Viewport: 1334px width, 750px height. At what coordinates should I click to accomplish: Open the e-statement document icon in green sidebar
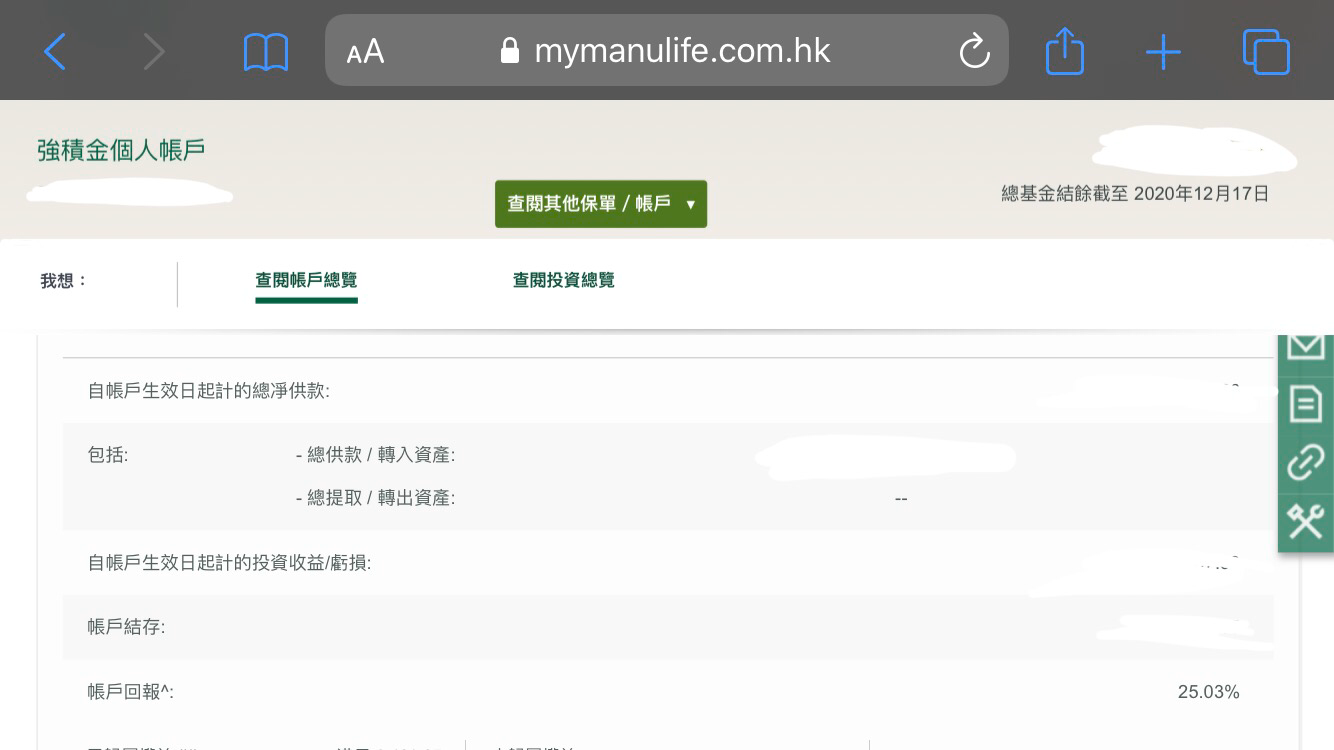[1305, 404]
